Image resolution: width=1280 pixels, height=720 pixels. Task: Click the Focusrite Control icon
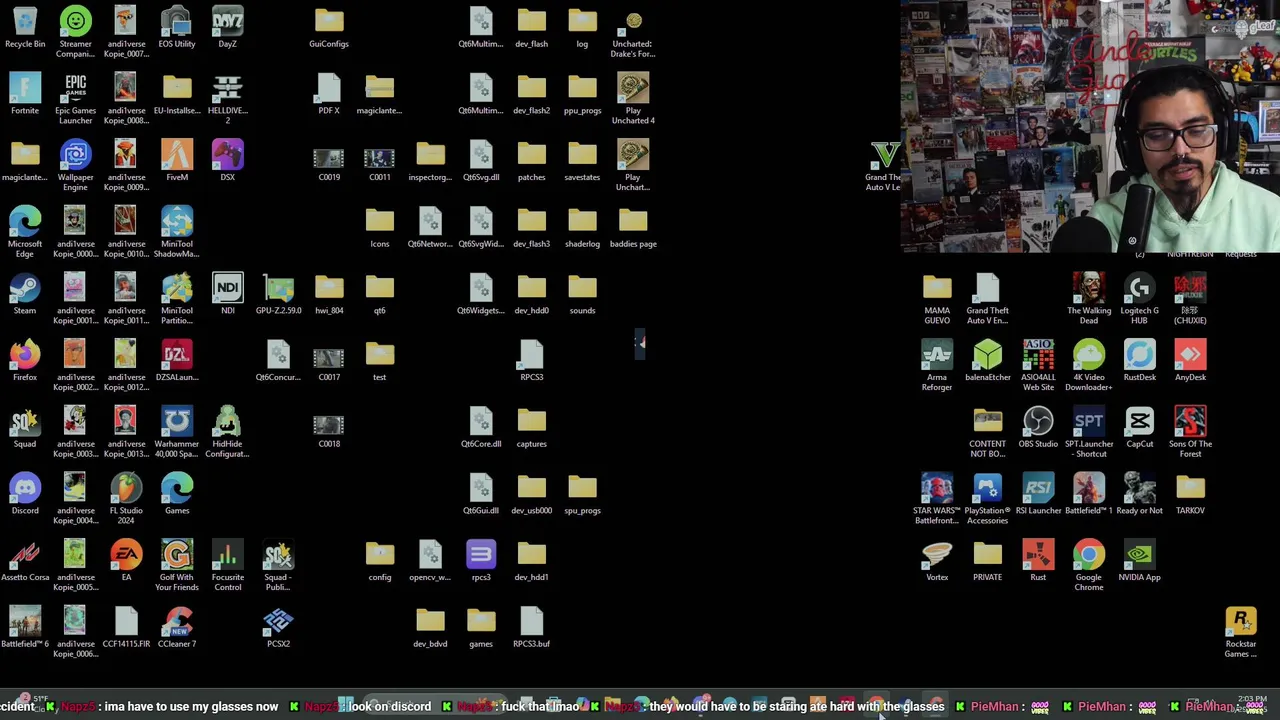227,566
